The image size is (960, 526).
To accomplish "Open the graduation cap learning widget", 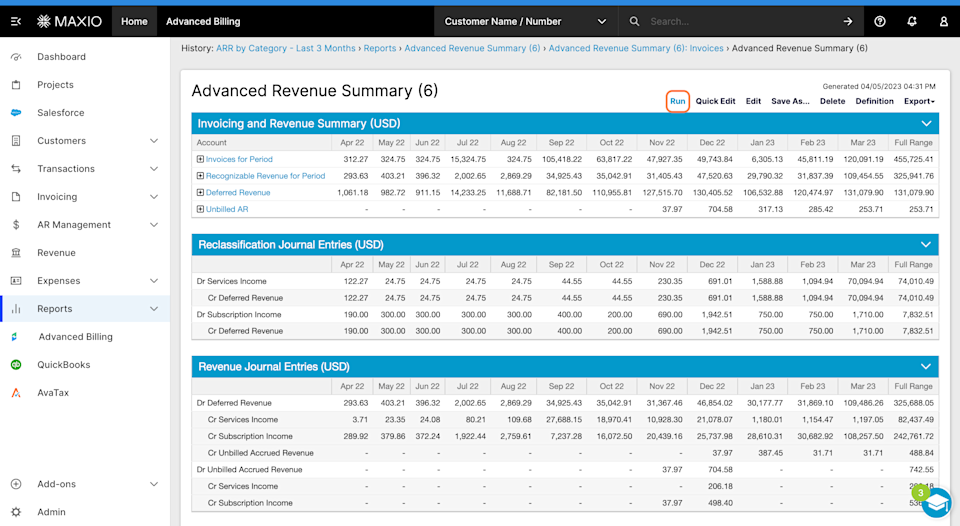I will pos(936,502).
